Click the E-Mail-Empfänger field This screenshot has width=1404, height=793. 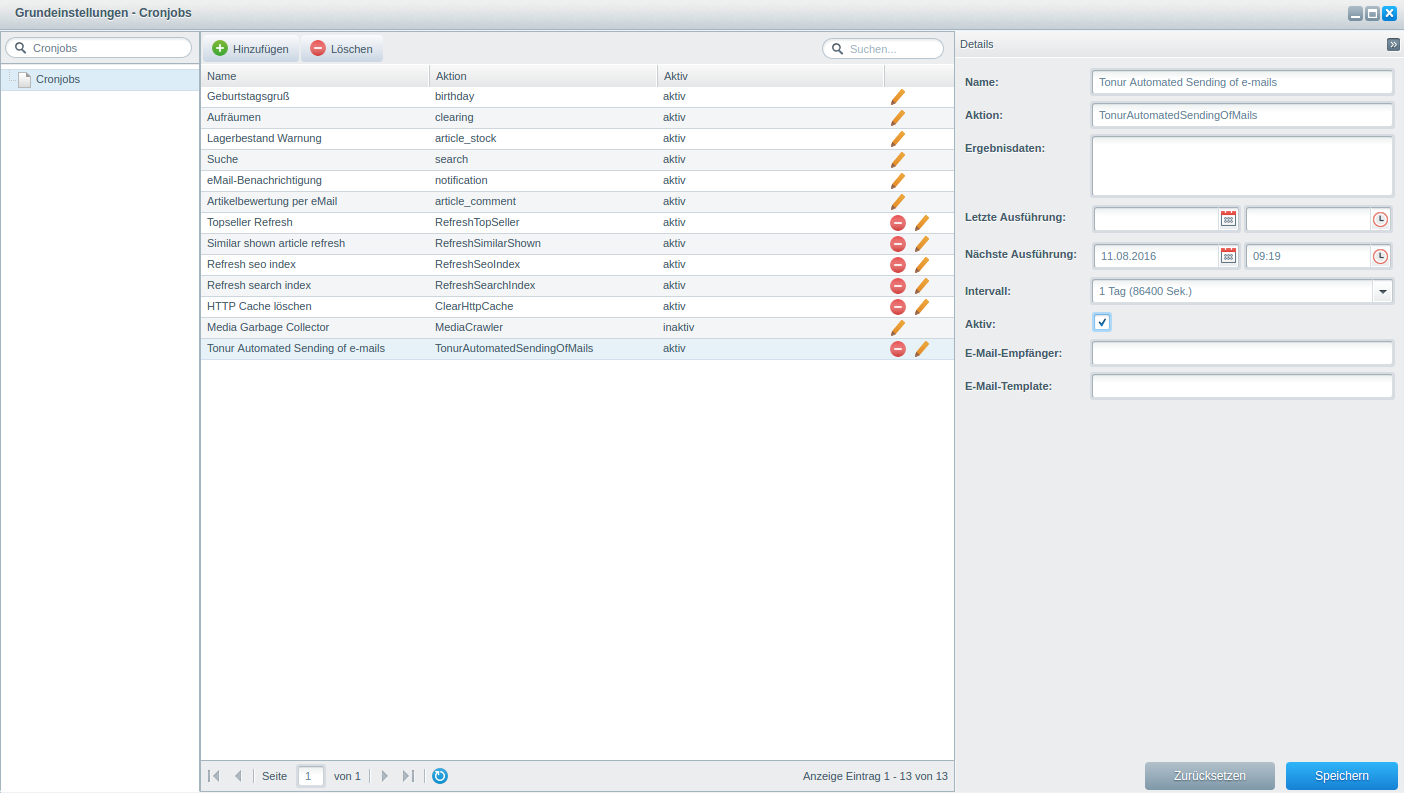point(1242,353)
